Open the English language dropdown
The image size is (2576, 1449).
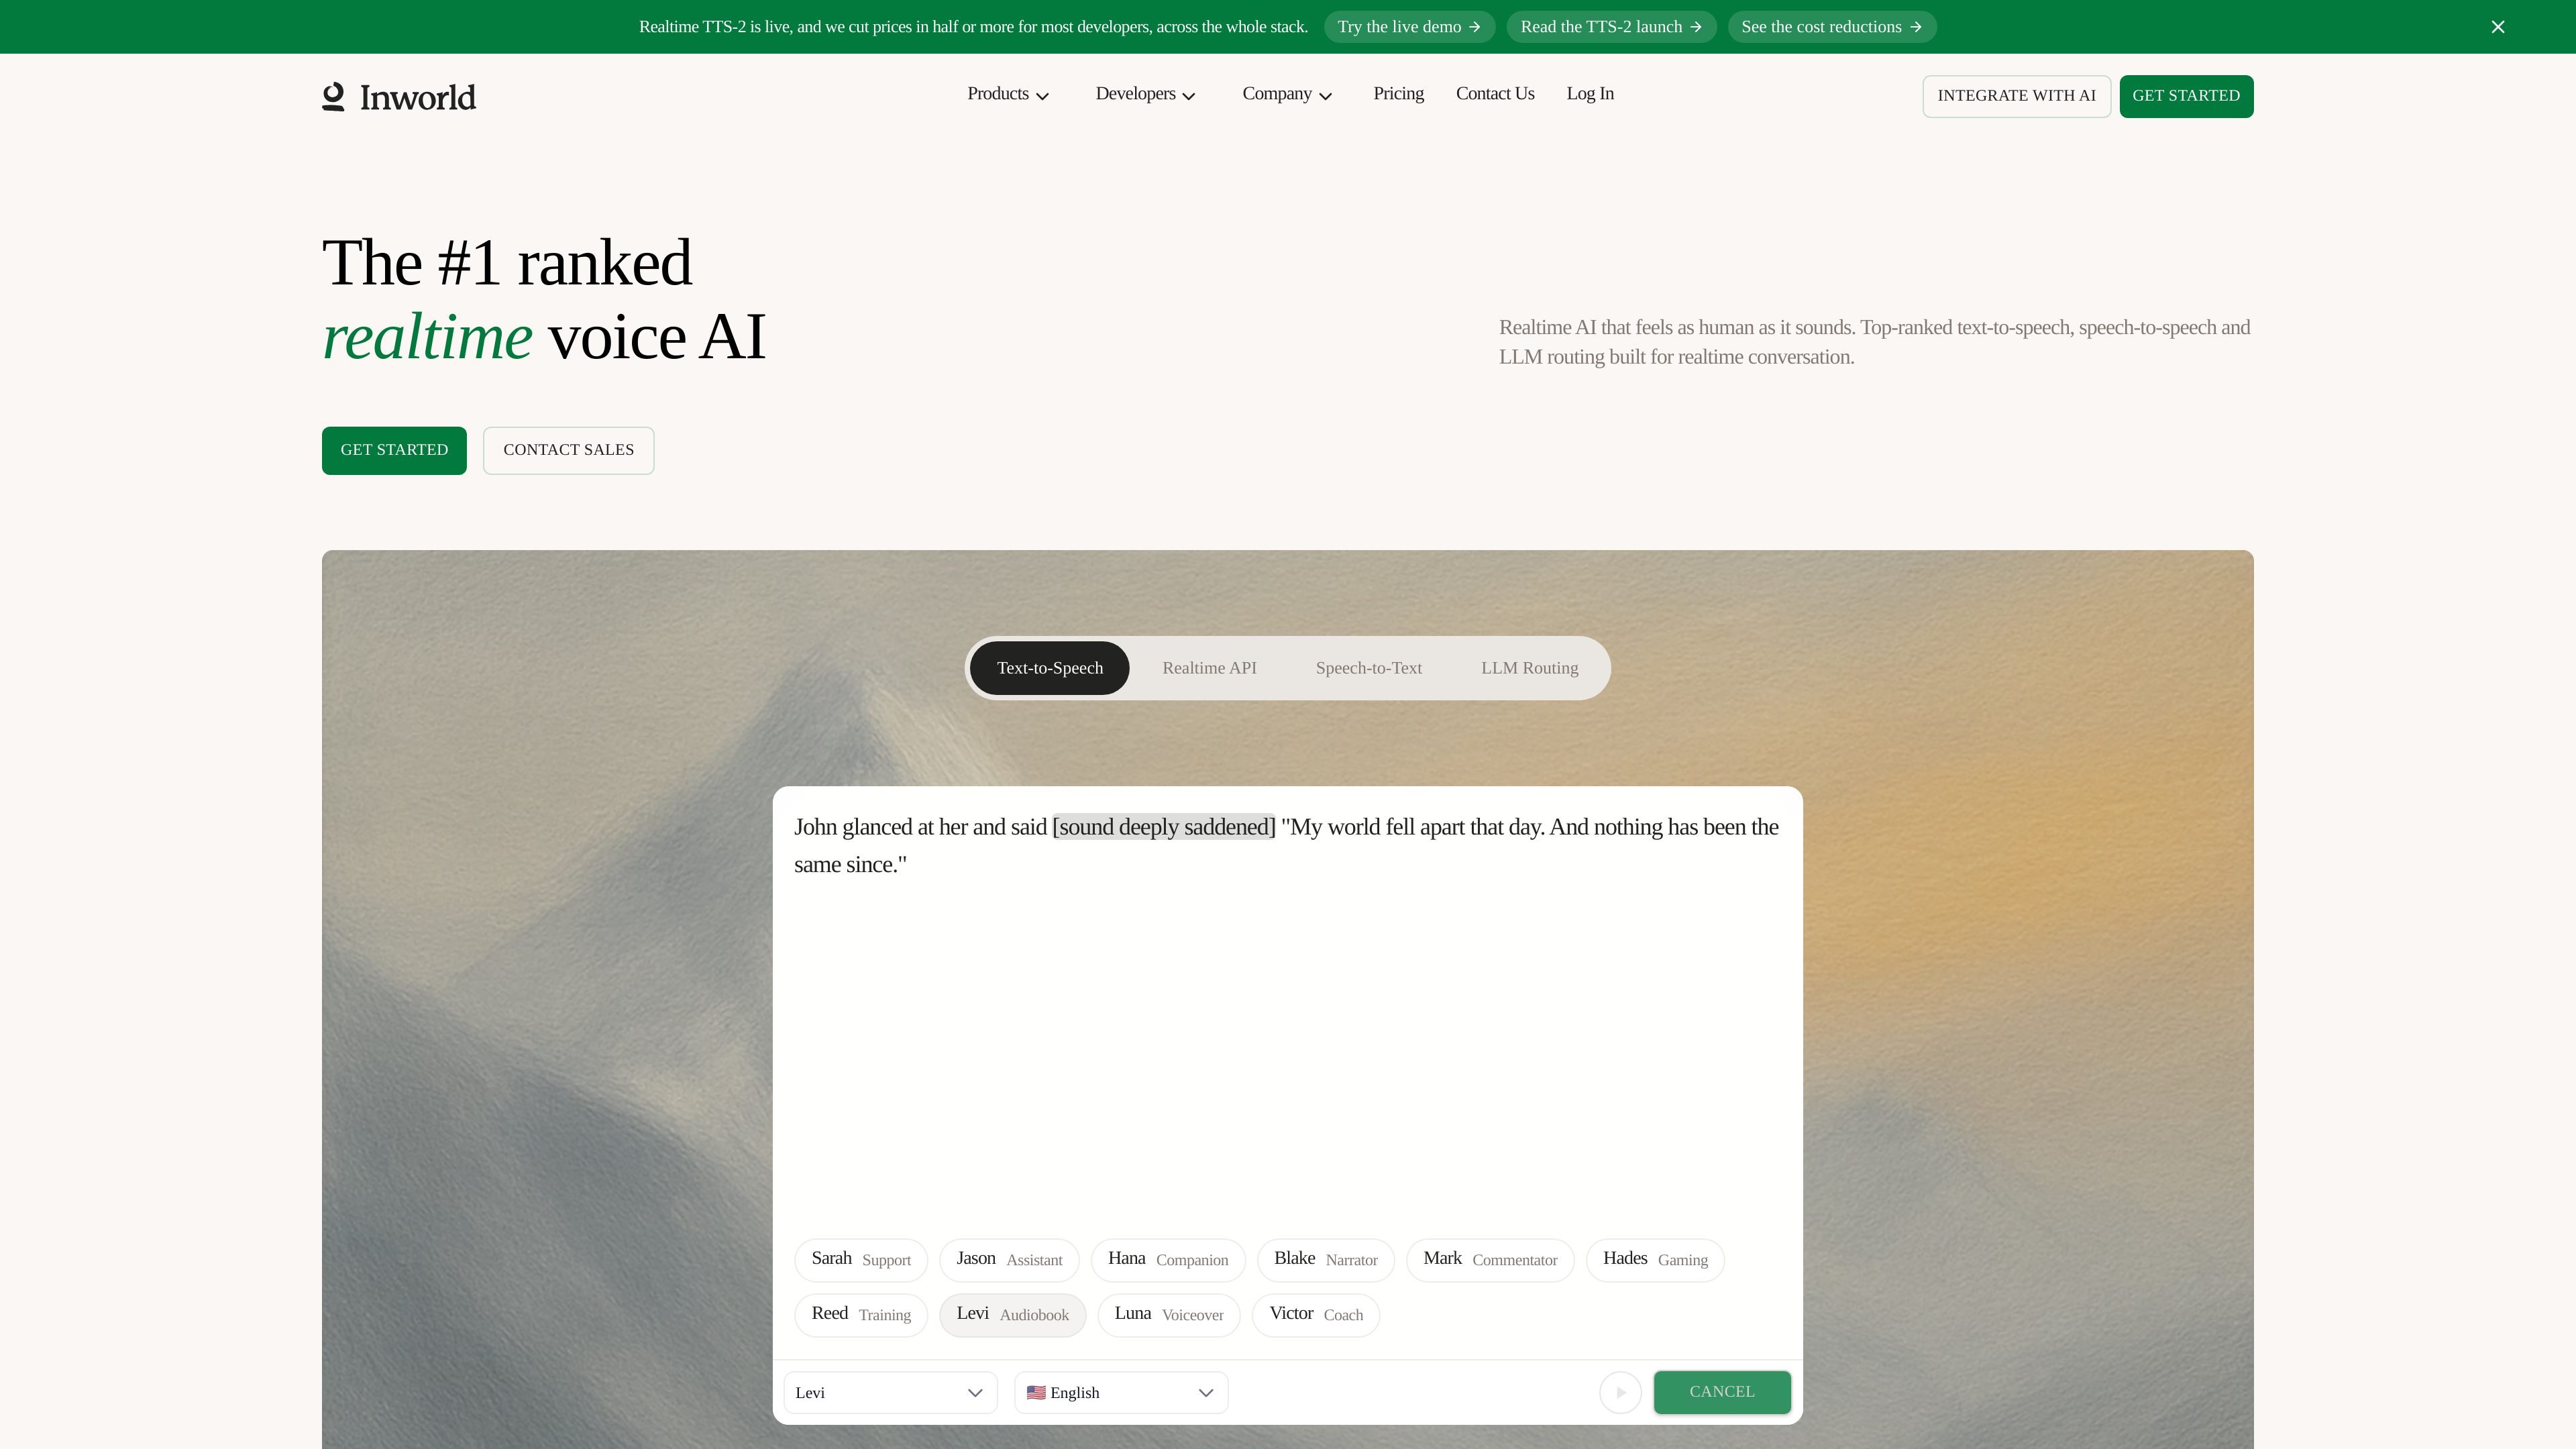coord(1121,1392)
